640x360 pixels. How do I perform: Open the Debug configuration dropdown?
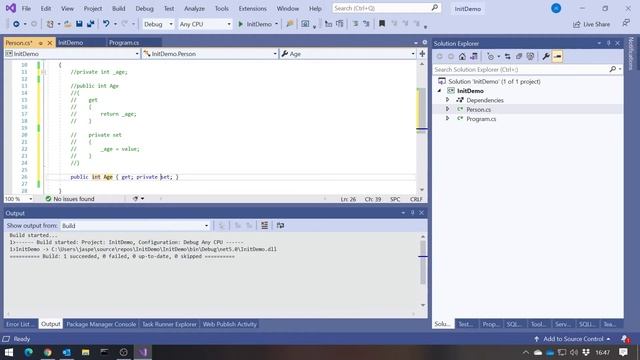(158, 24)
